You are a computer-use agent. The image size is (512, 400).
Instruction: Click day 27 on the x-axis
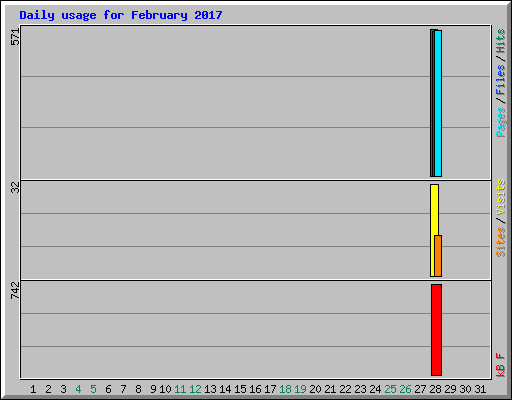pyautogui.click(x=420, y=389)
